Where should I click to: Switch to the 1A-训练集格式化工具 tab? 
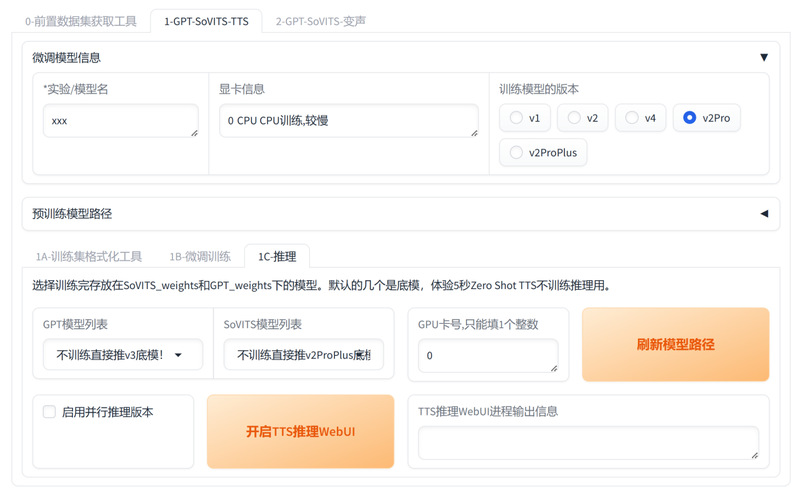click(89, 256)
